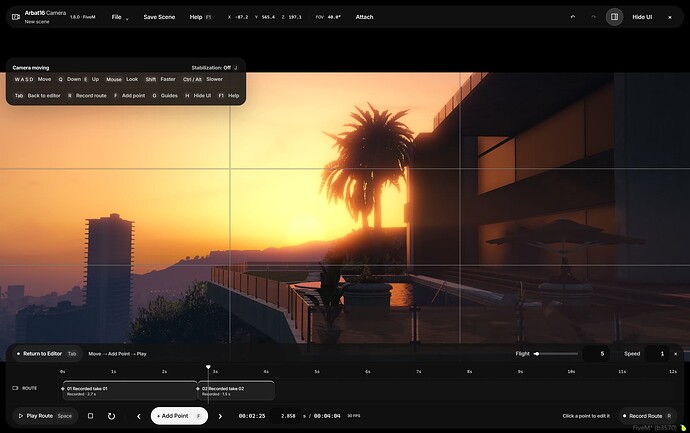Click the Add point F shortcut hint
Screen dimensions: 690x433
pyautogui.click(x=129, y=95)
